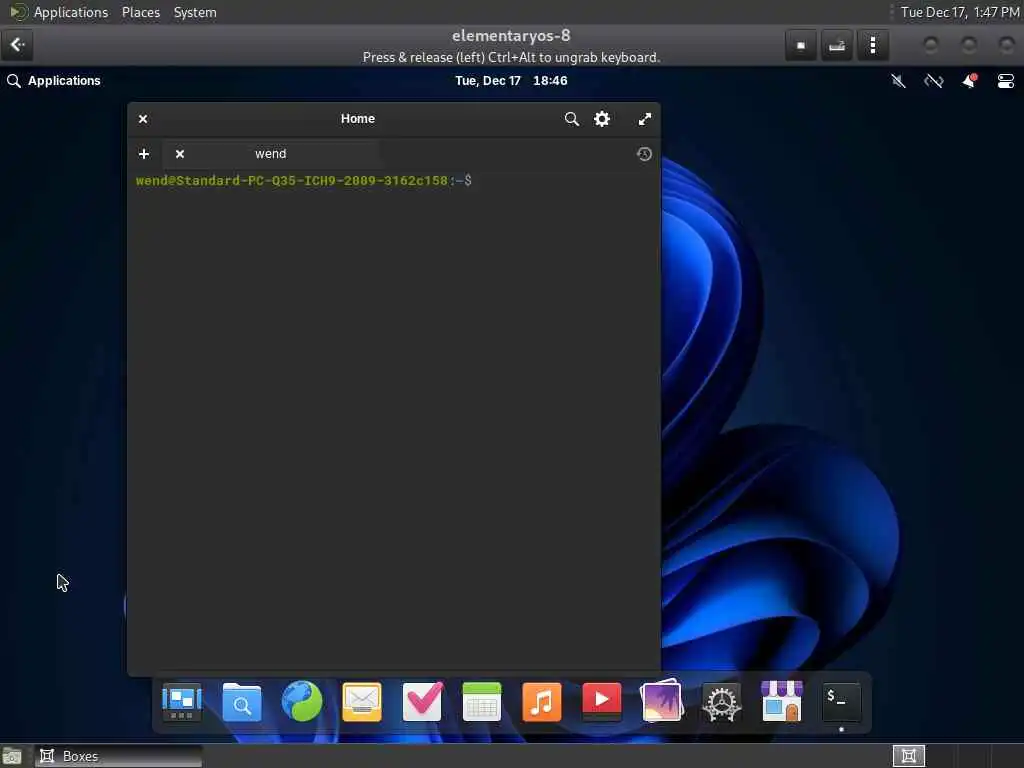Close the Home terminal window
The image size is (1024, 768).
click(143, 119)
